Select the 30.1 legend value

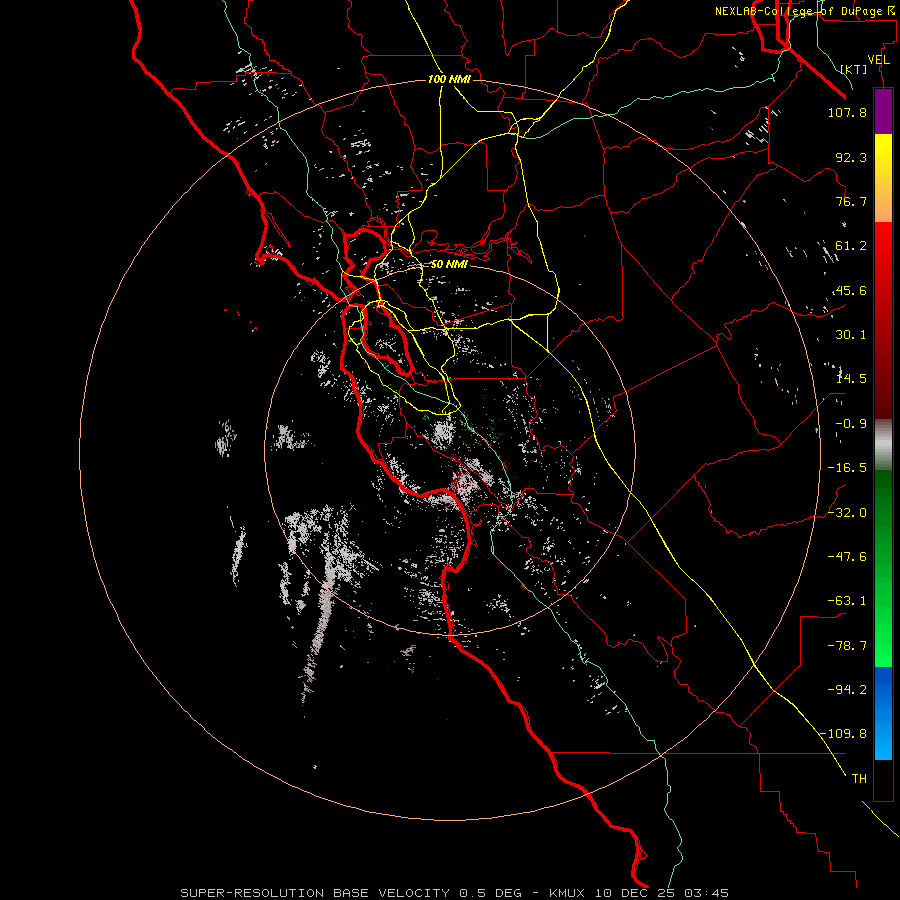tap(851, 335)
